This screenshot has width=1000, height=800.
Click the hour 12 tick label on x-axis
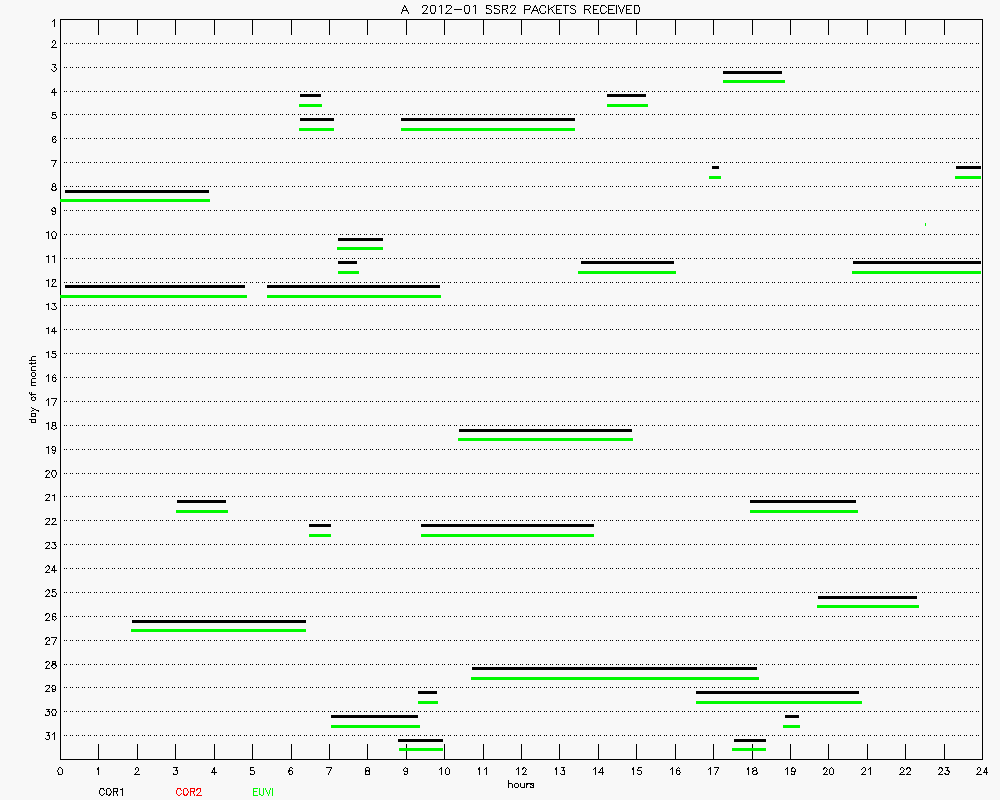point(521,771)
